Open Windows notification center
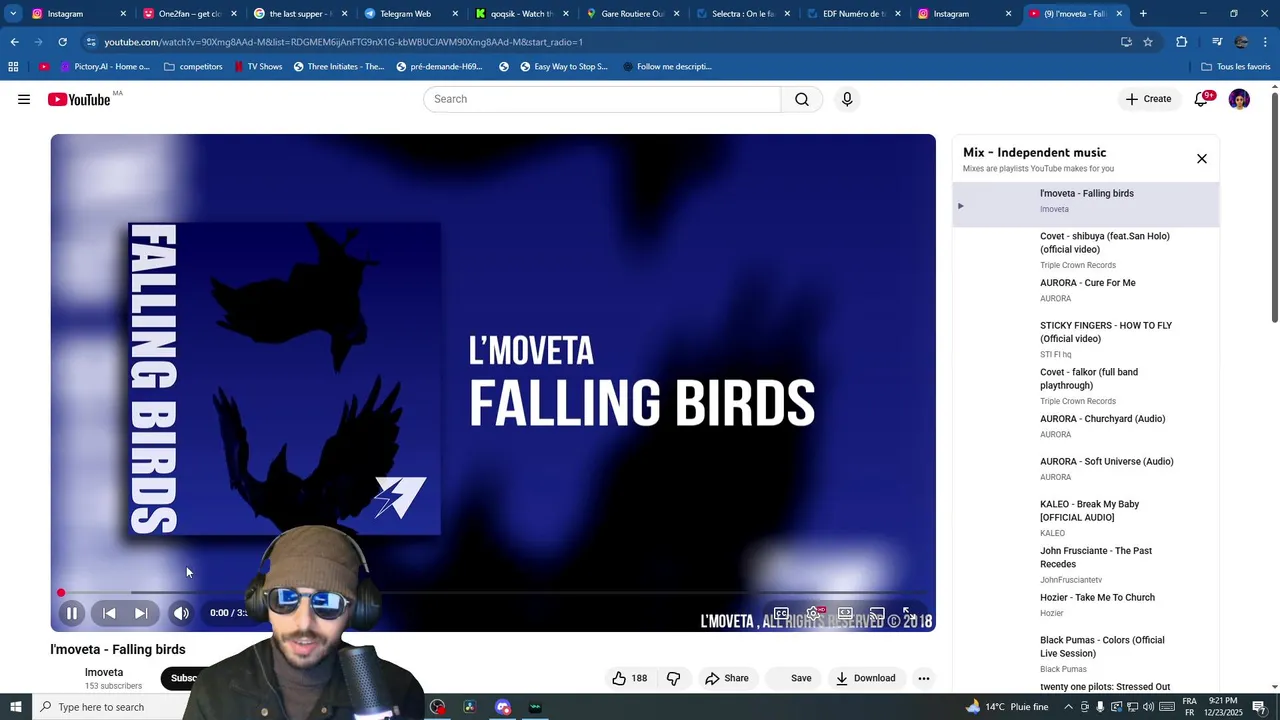Image resolution: width=1280 pixels, height=720 pixels. pos(1260,707)
